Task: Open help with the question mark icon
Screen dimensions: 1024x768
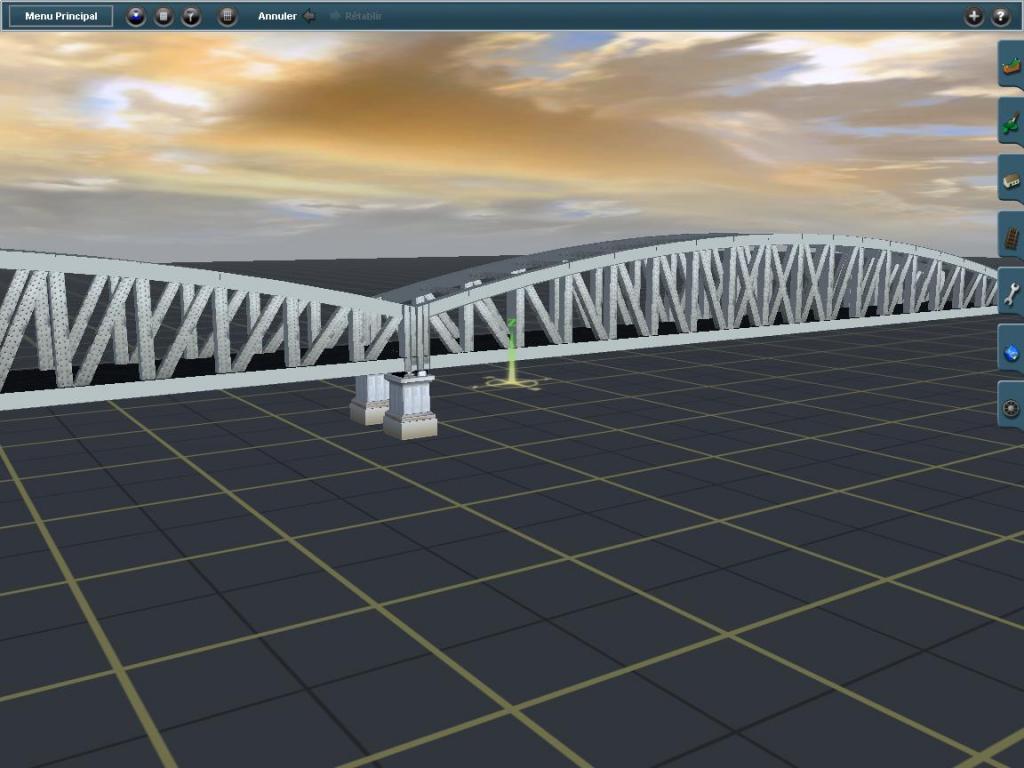Action: (x=1001, y=16)
